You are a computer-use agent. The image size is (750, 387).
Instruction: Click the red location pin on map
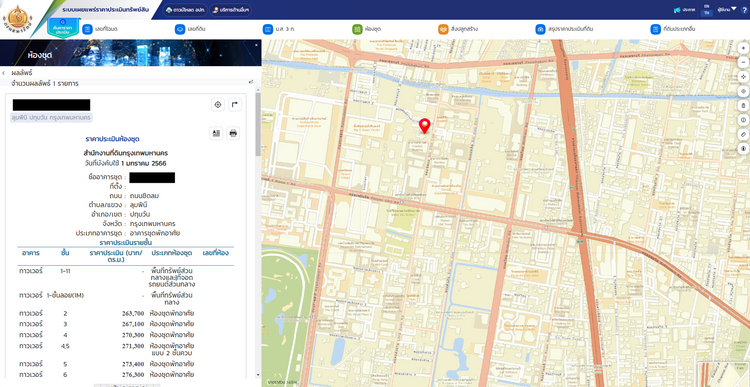coord(424,126)
